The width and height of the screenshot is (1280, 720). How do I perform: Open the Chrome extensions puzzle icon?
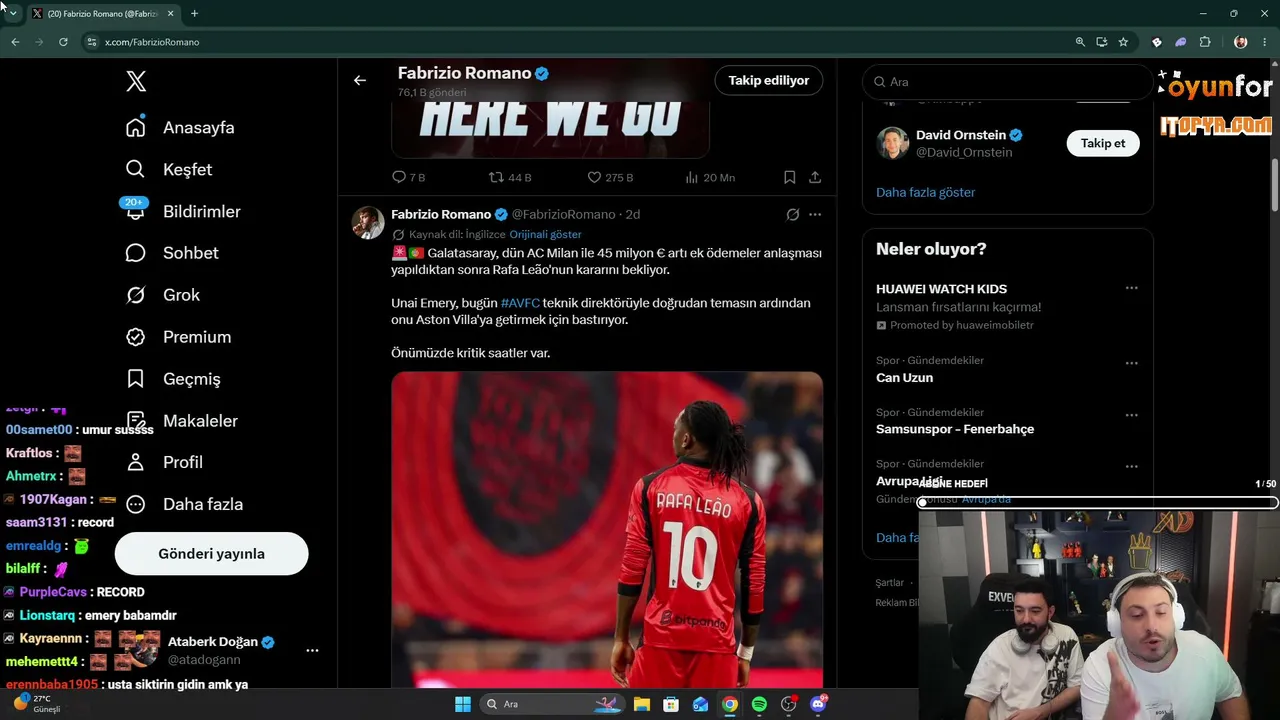point(1205,42)
